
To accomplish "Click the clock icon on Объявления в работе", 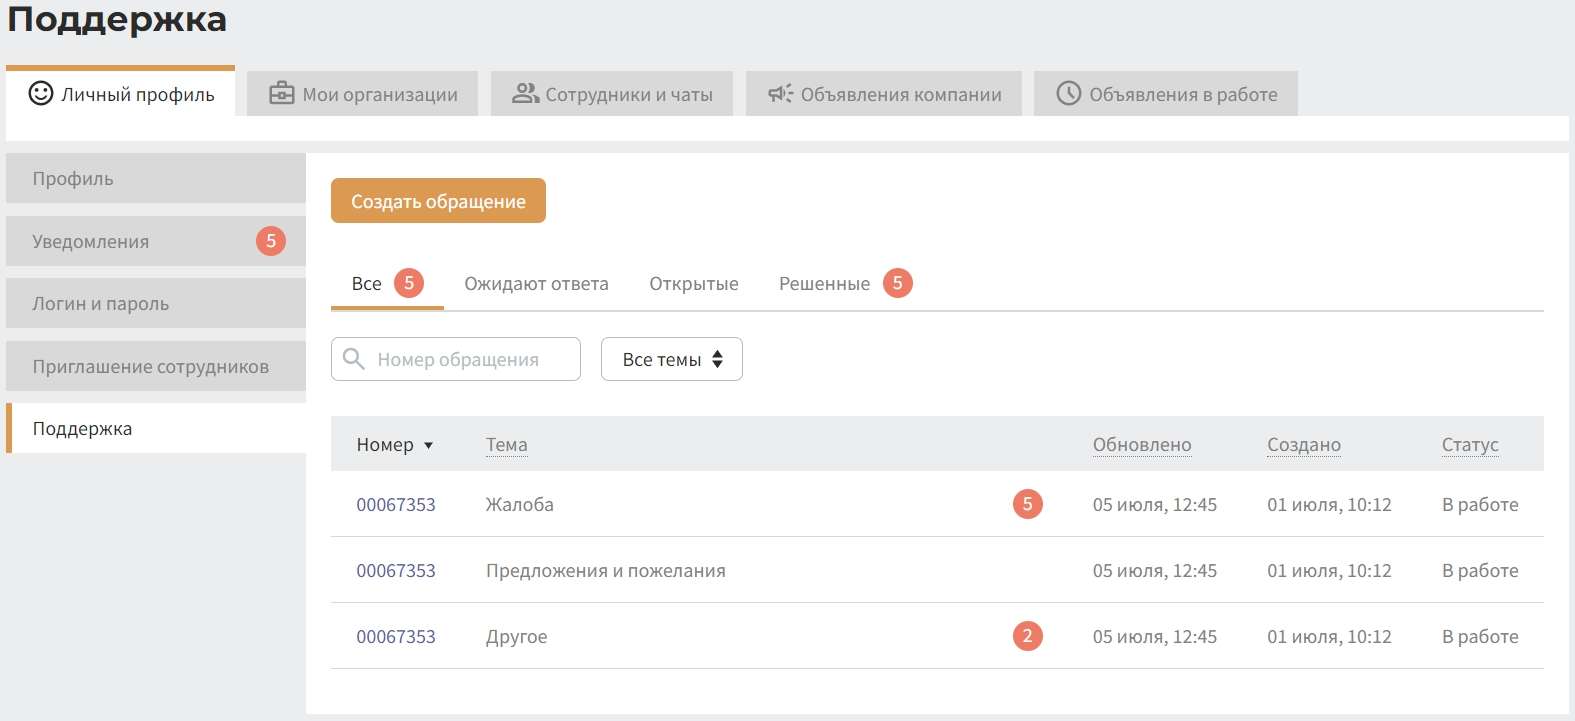I will tap(1069, 94).
